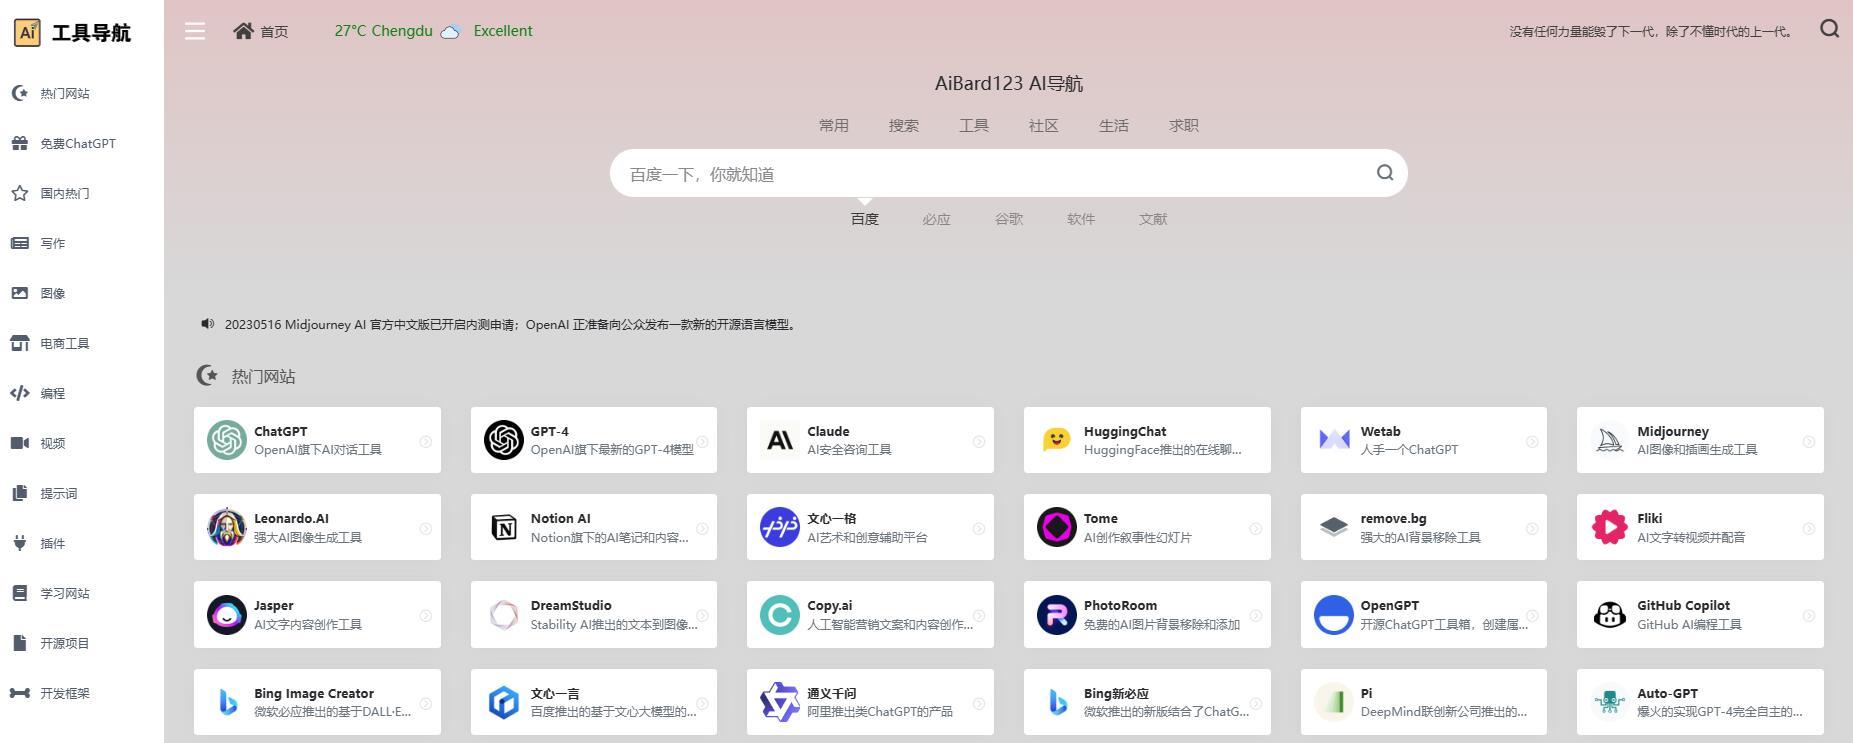Screen dimensions: 1853x743
Task: Click the Bing Image Creator logo icon
Action: tap(227, 702)
